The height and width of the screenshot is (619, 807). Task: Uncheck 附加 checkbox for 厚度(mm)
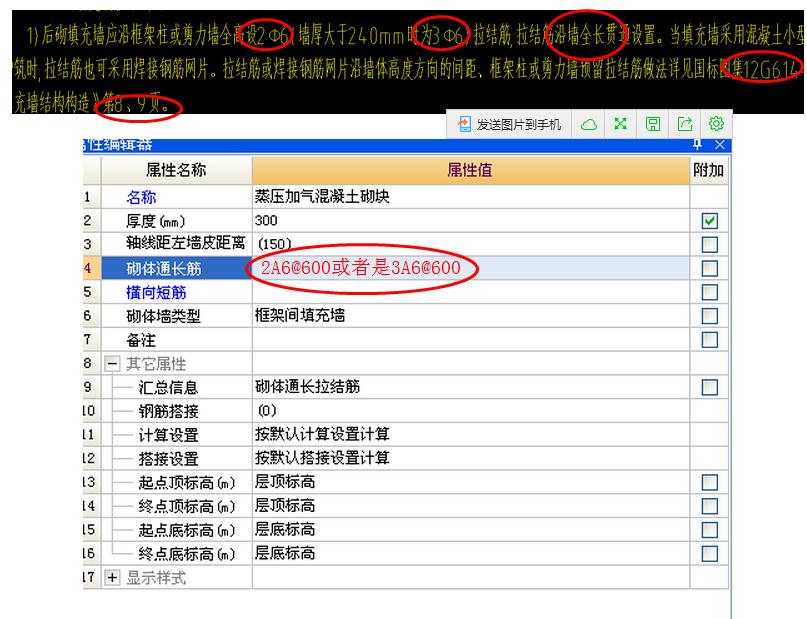pyautogui.click(x=710, y=221)
